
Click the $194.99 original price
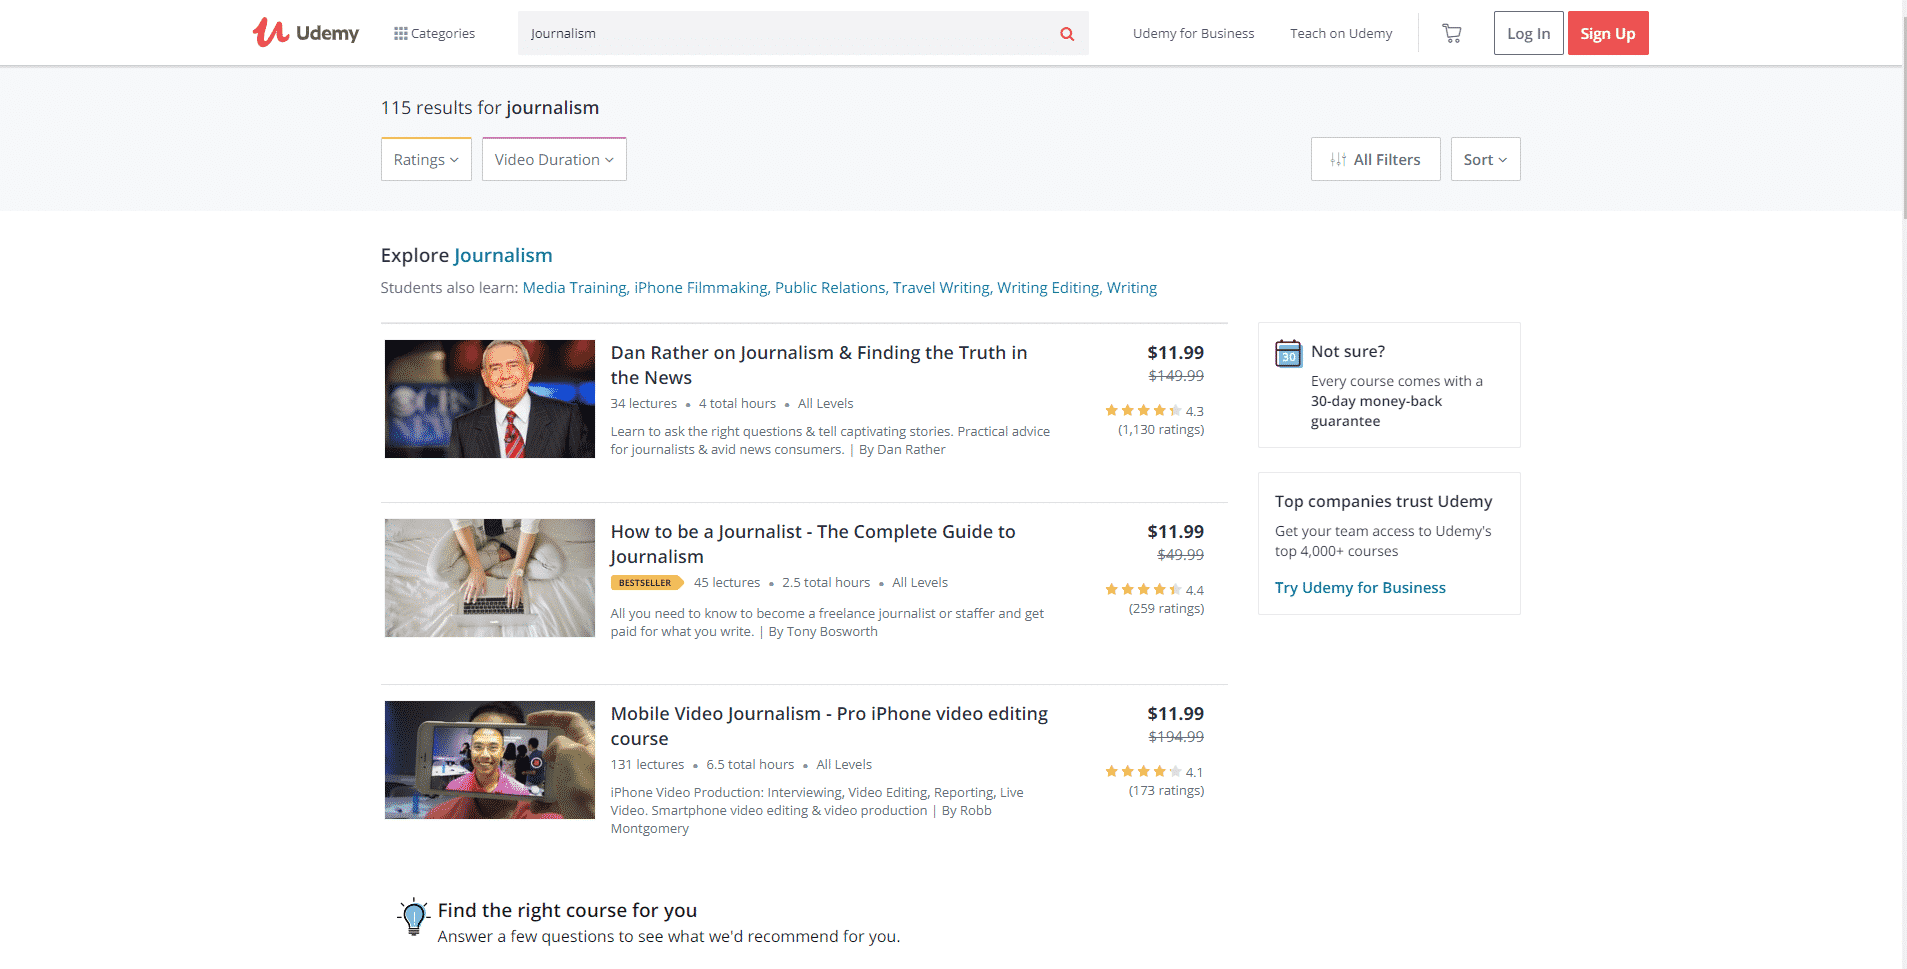1176,737
